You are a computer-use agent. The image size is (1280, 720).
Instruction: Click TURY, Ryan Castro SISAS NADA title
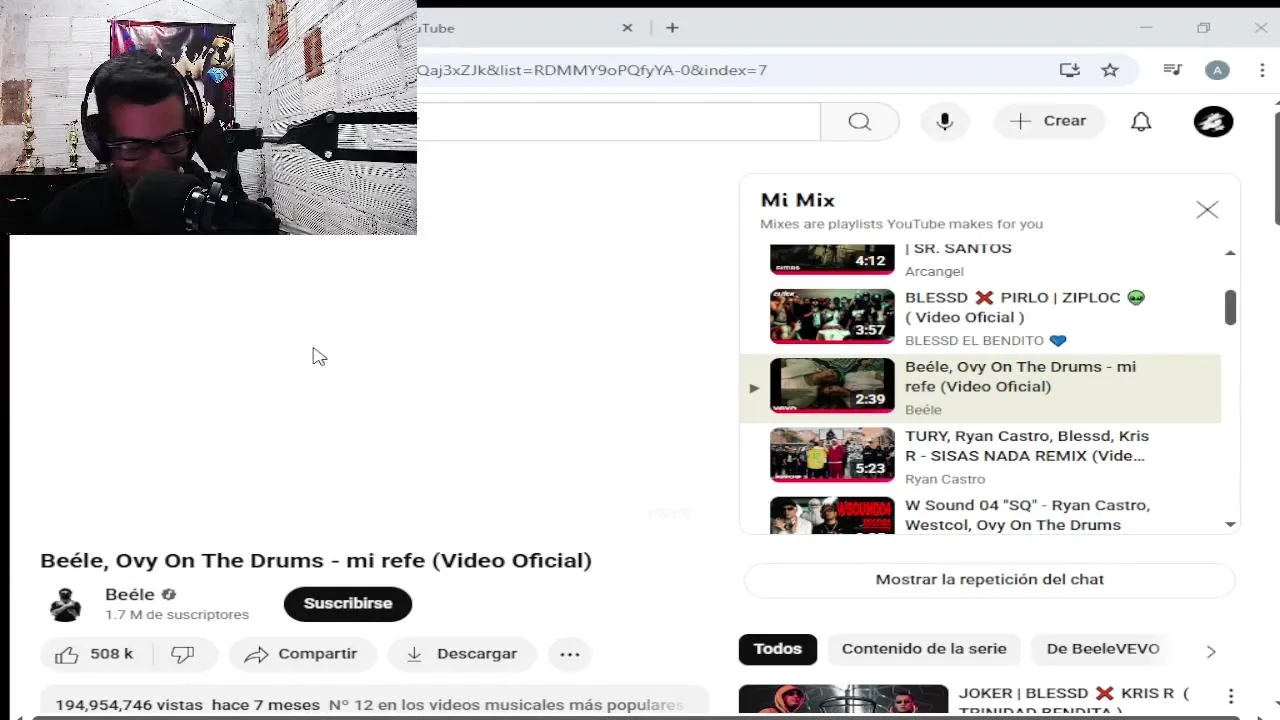(x=1027, y=446)
